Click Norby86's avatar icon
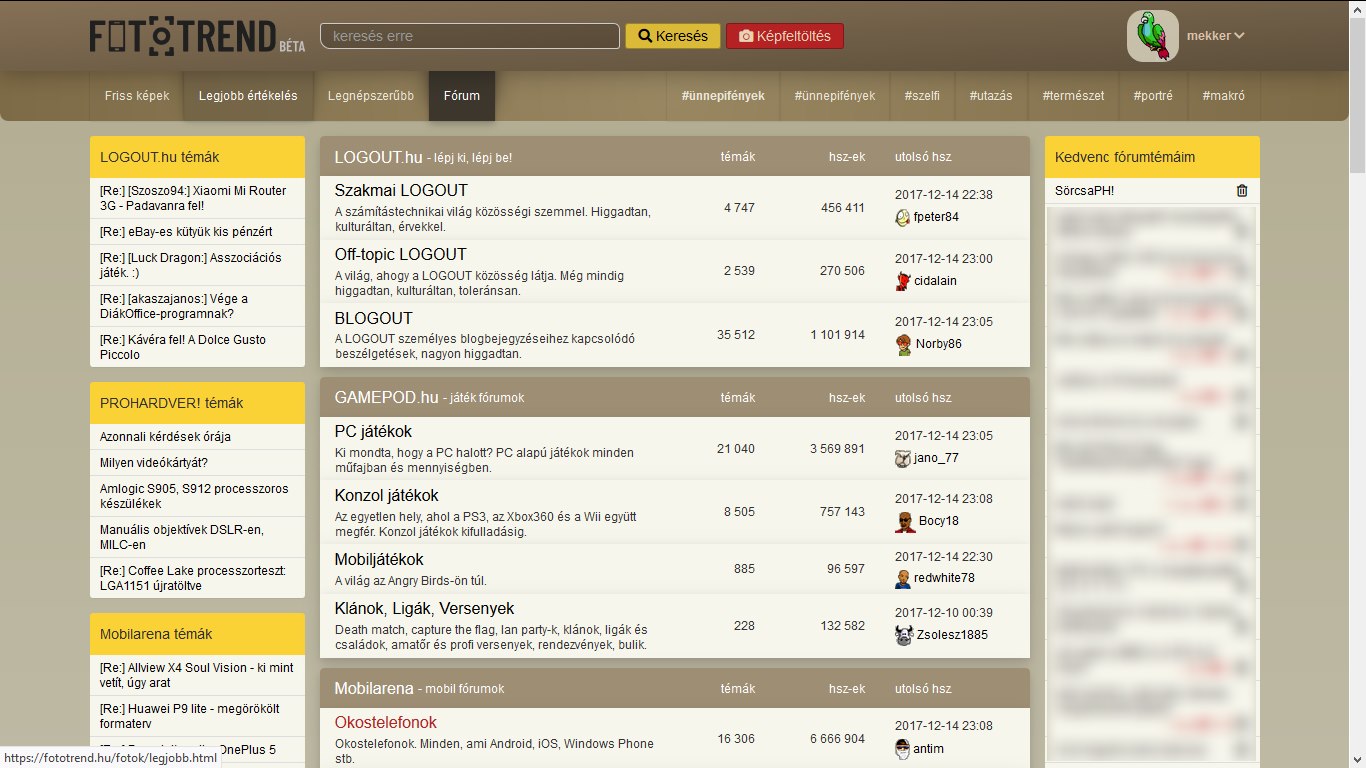1366x768 pixels. (903, 344)
